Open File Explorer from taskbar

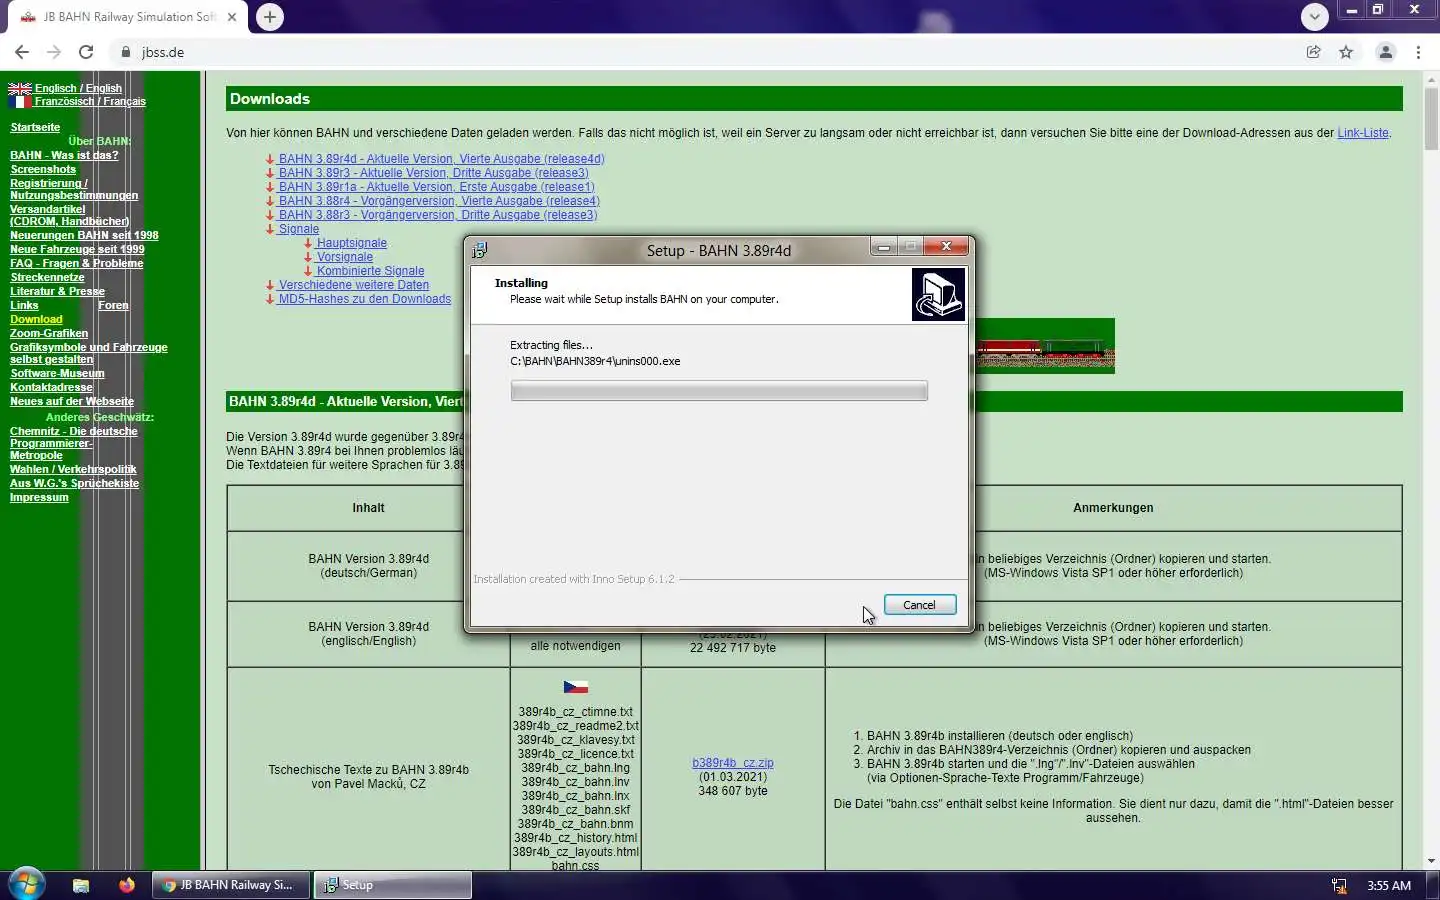click(x=81, y=885)
